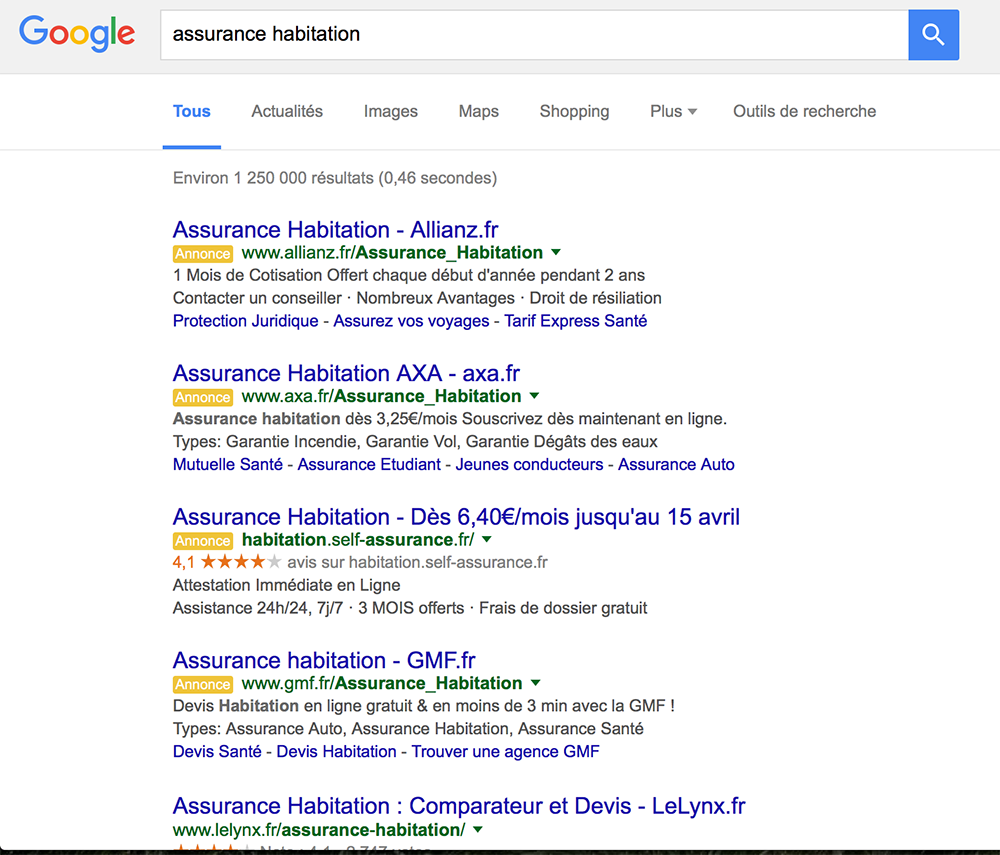Open the dropdown arrow beside axa.fr URL
This screenshot has height=855, width=1000.
coord(534,396)
